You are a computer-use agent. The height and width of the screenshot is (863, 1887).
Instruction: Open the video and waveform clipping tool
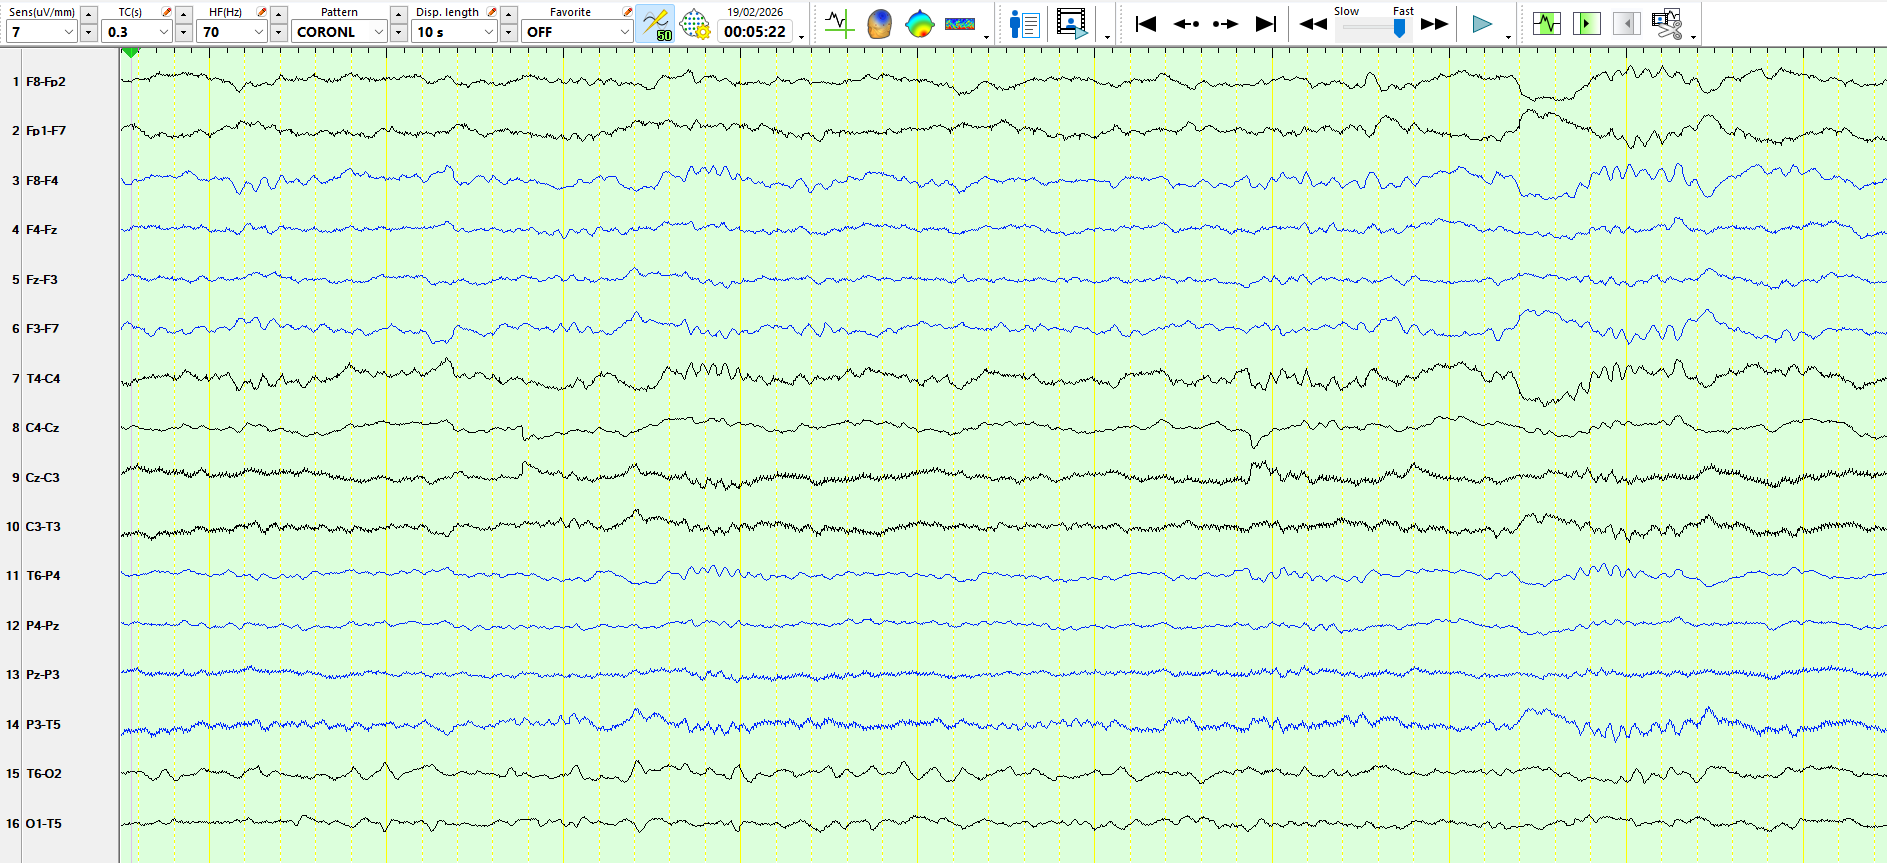1667,24
